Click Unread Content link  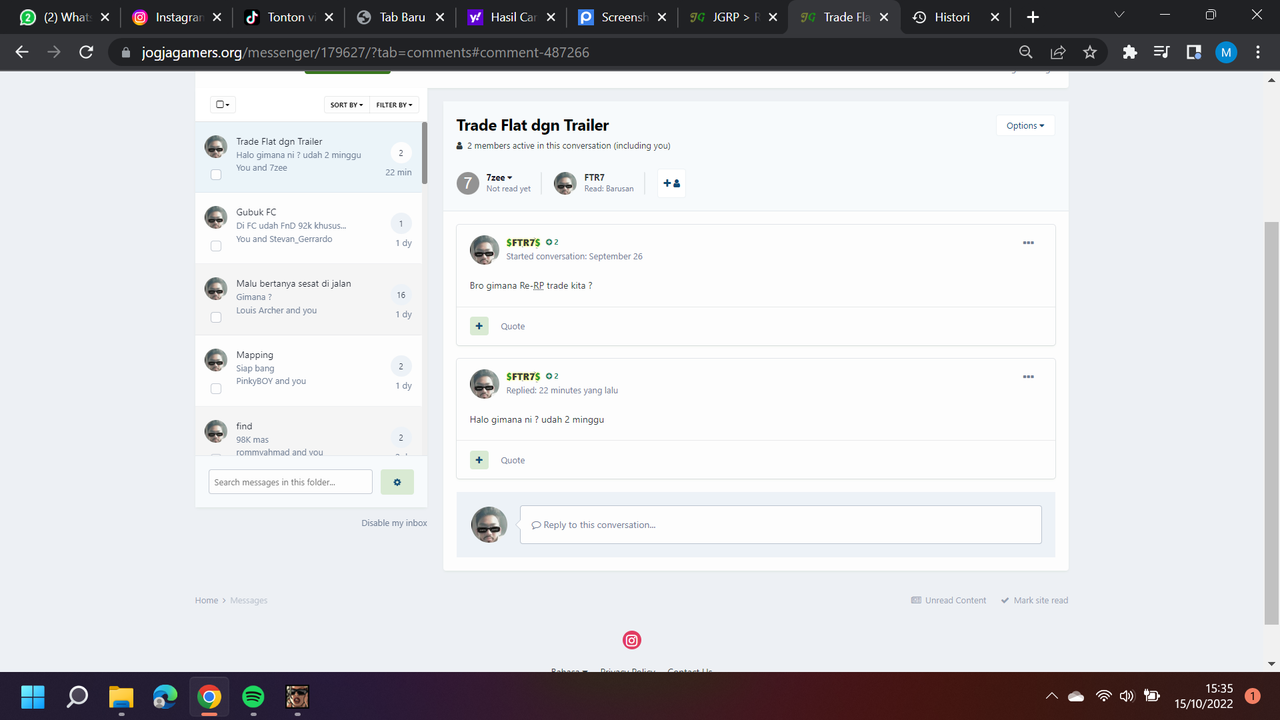[949, 600]
